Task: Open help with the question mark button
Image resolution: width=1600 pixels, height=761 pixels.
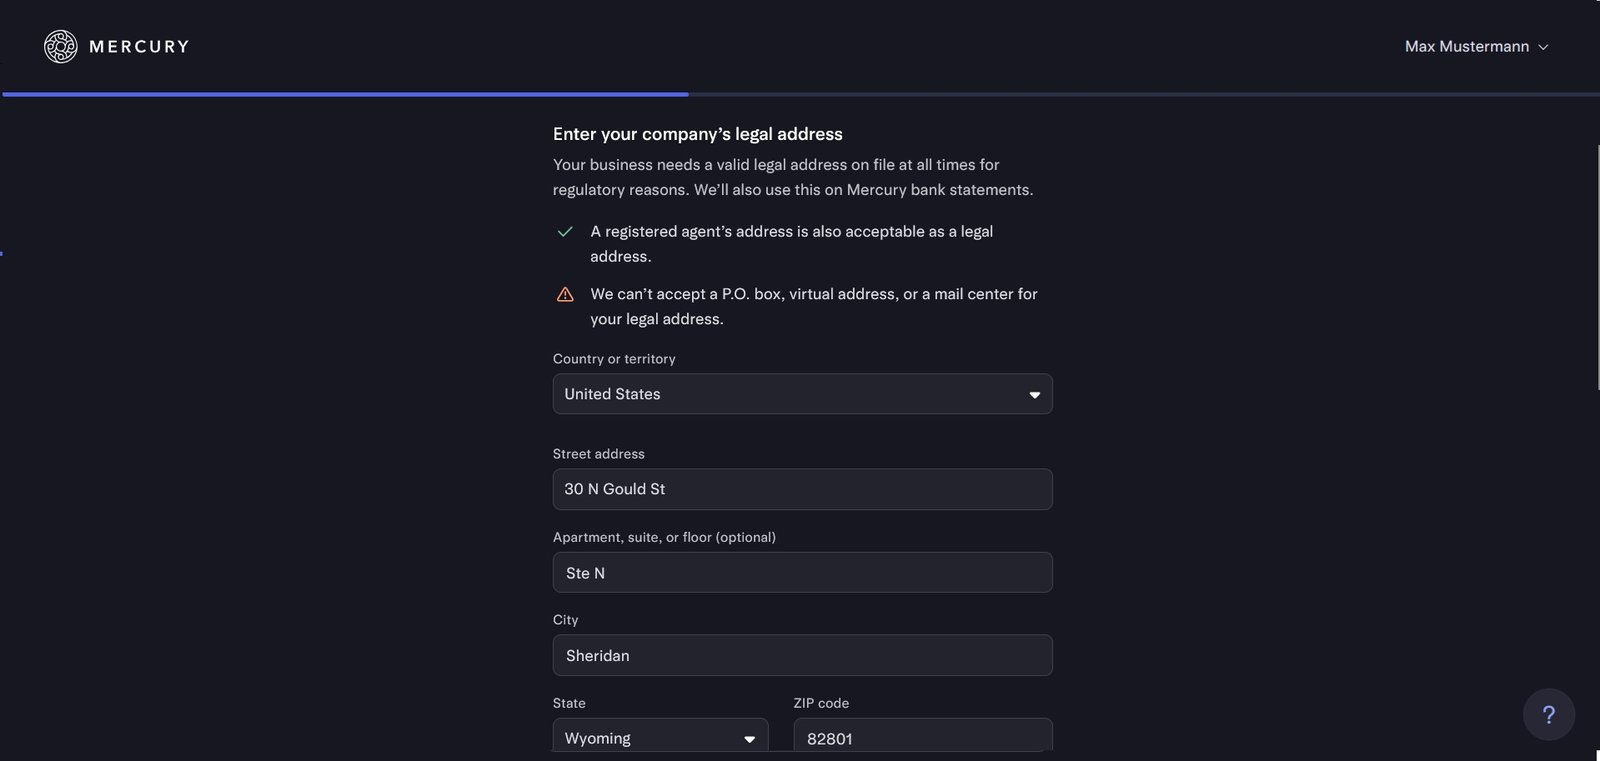Action: (1548, 714)
